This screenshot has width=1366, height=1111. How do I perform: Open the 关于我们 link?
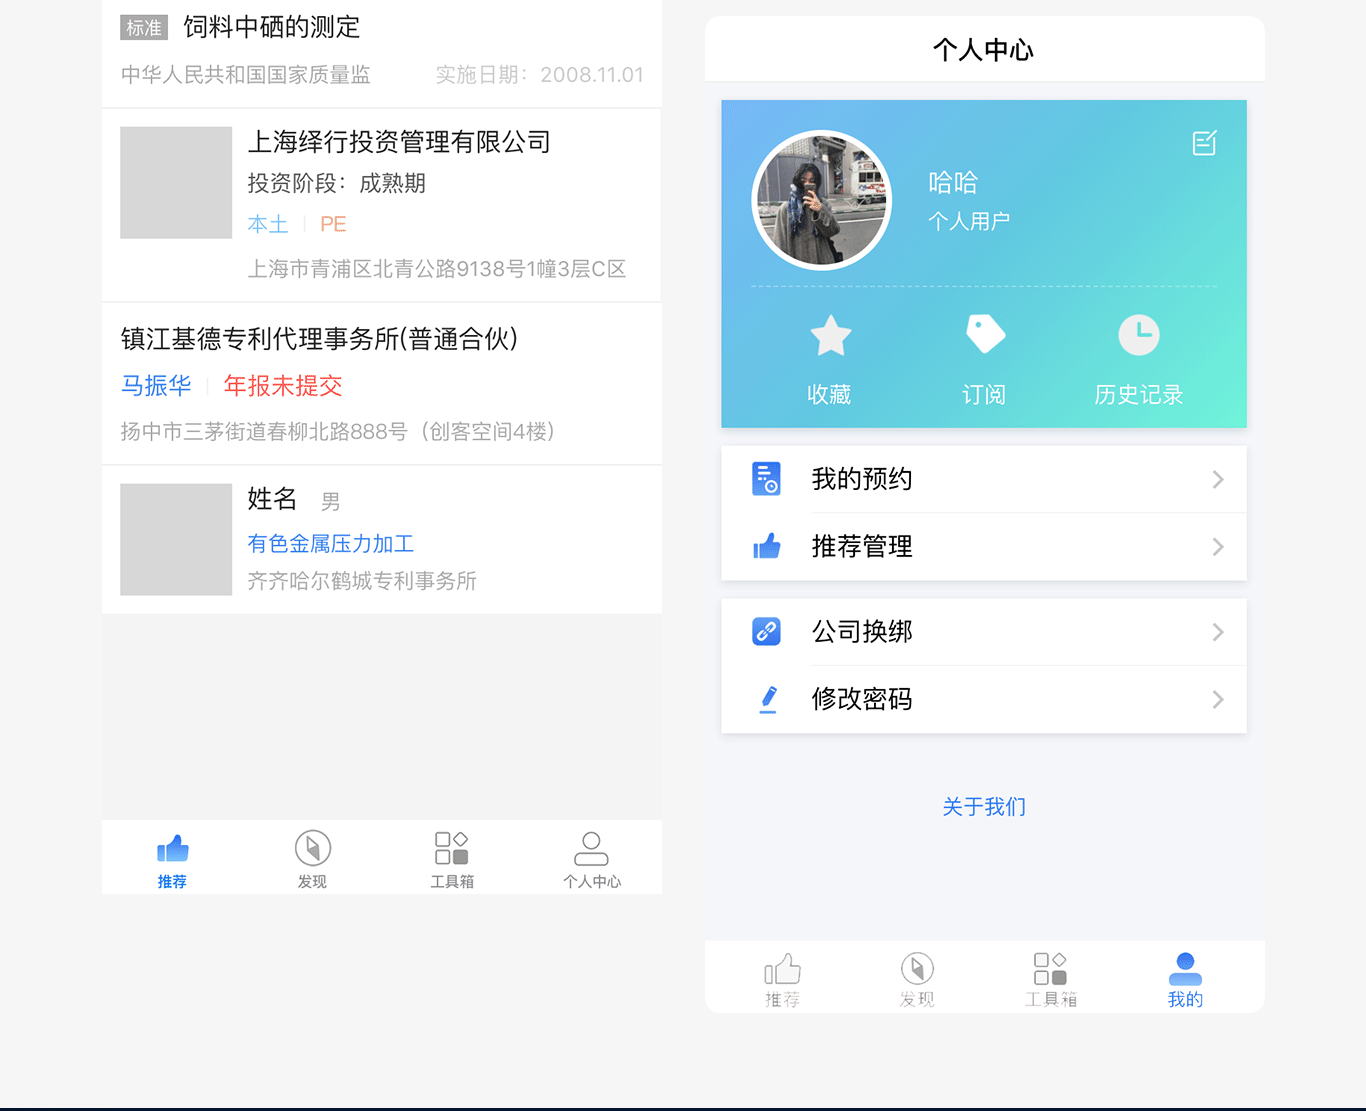[x=984, y=807]
